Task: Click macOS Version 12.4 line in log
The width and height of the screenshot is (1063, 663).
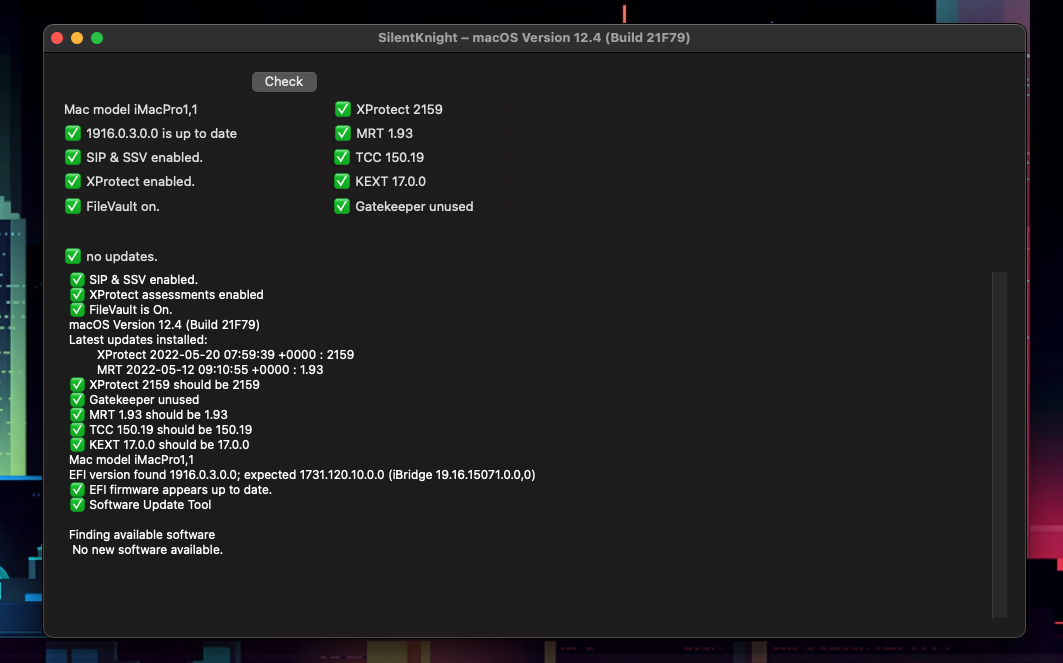Action: coord(164,325)
